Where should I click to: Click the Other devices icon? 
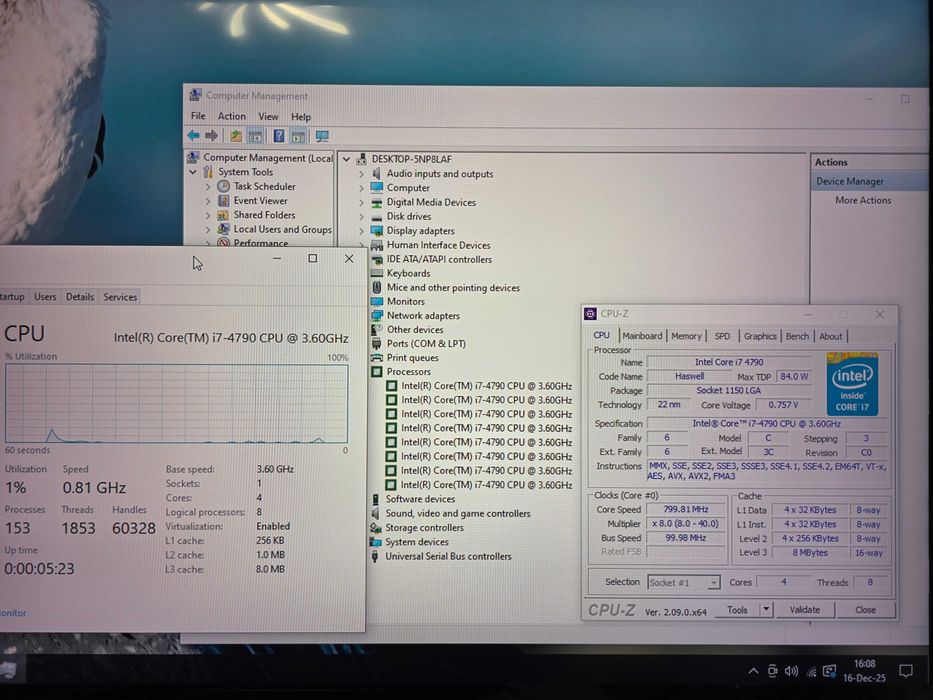coord(376,329)
